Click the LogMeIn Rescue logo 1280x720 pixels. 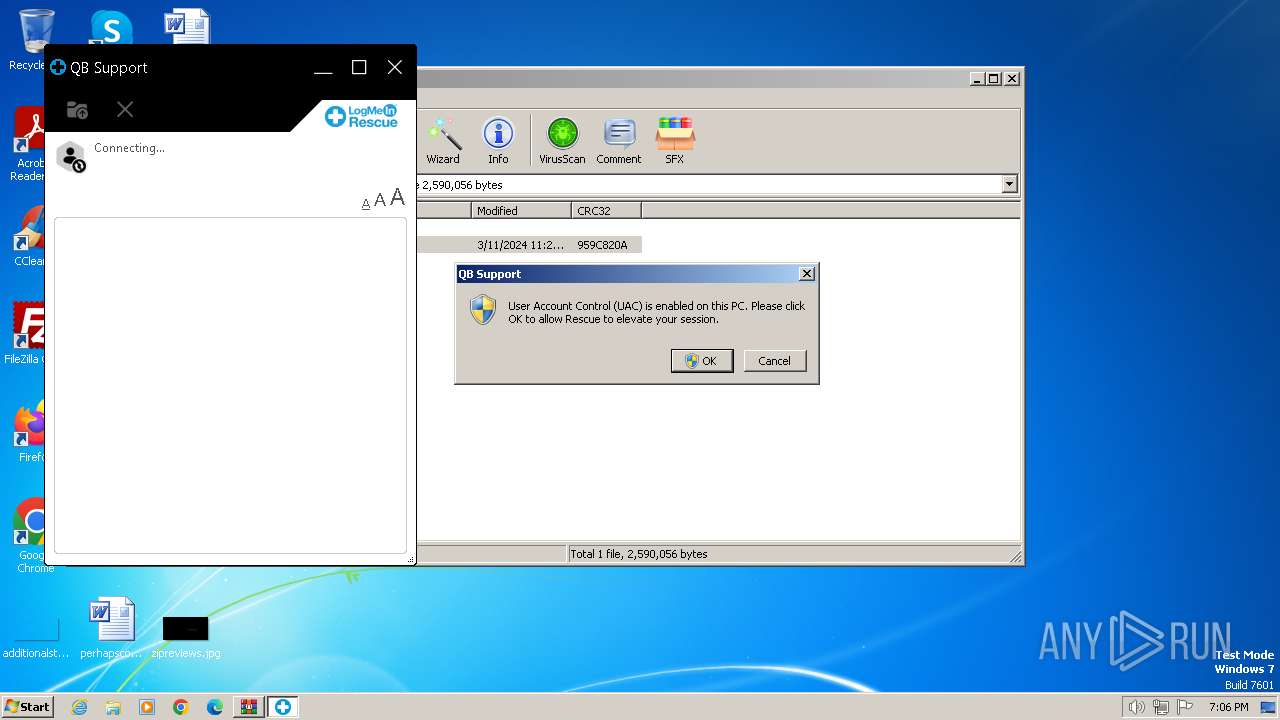pyautogui.click(x=361, y=116)
